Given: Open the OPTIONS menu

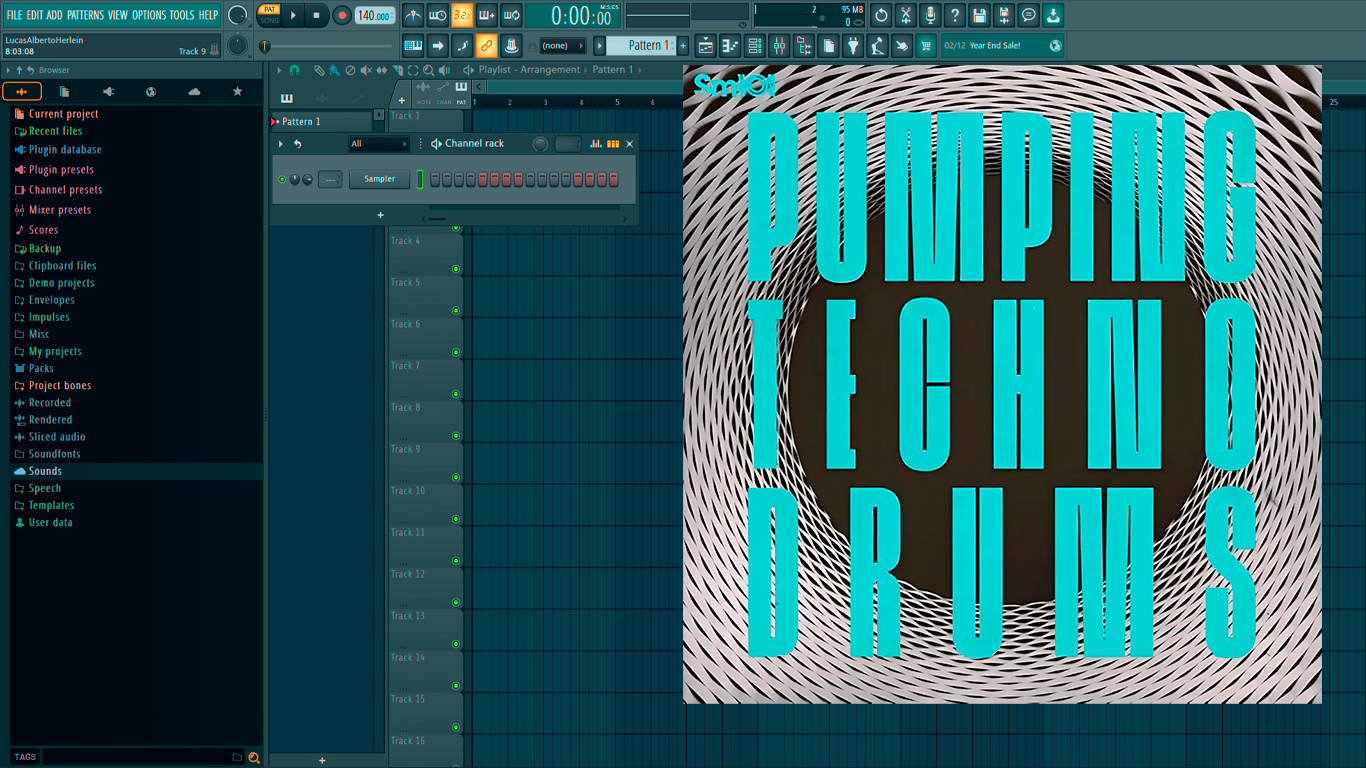Looking at the screenshot, I should click(149, 15).
